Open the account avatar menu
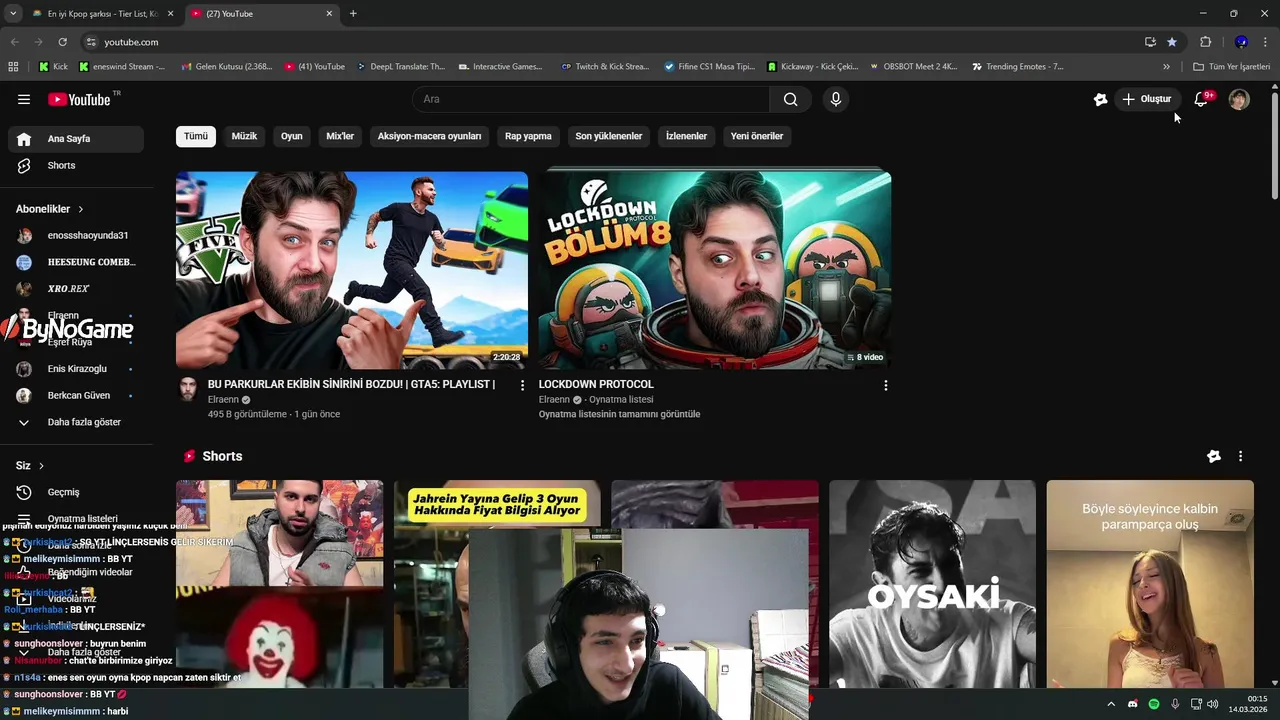 (x=1239, y=99)
